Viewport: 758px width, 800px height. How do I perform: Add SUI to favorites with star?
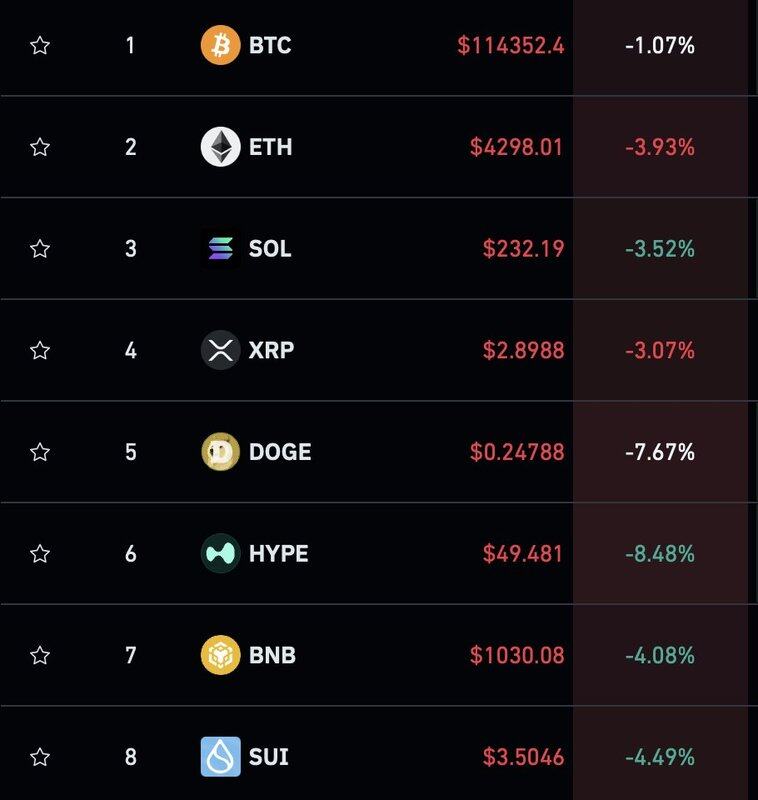40,757
